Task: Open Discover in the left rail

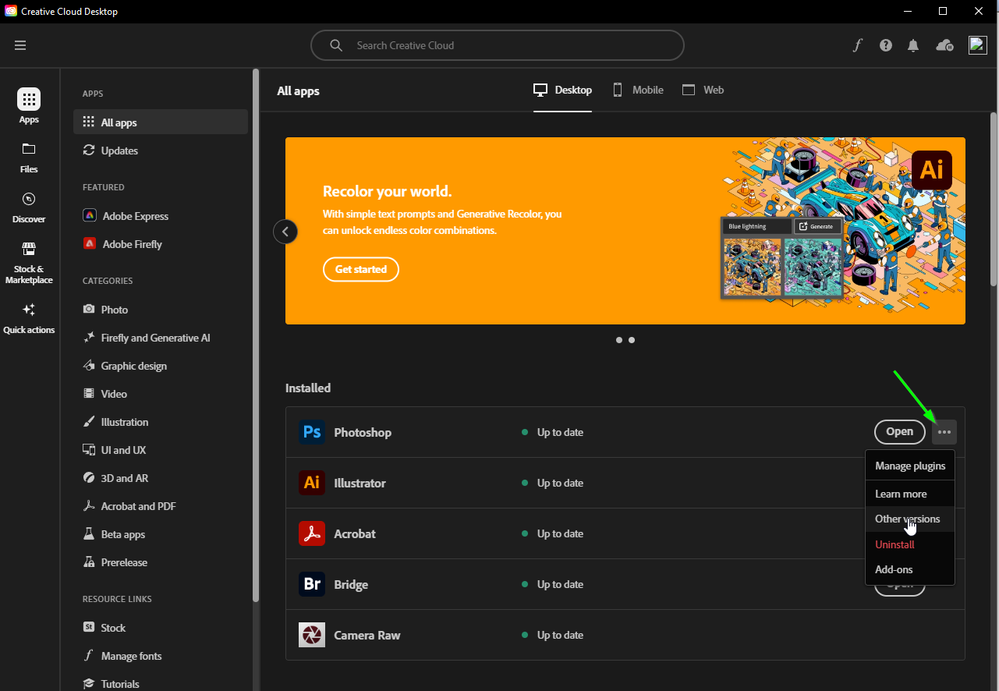Action: (29, 208)
